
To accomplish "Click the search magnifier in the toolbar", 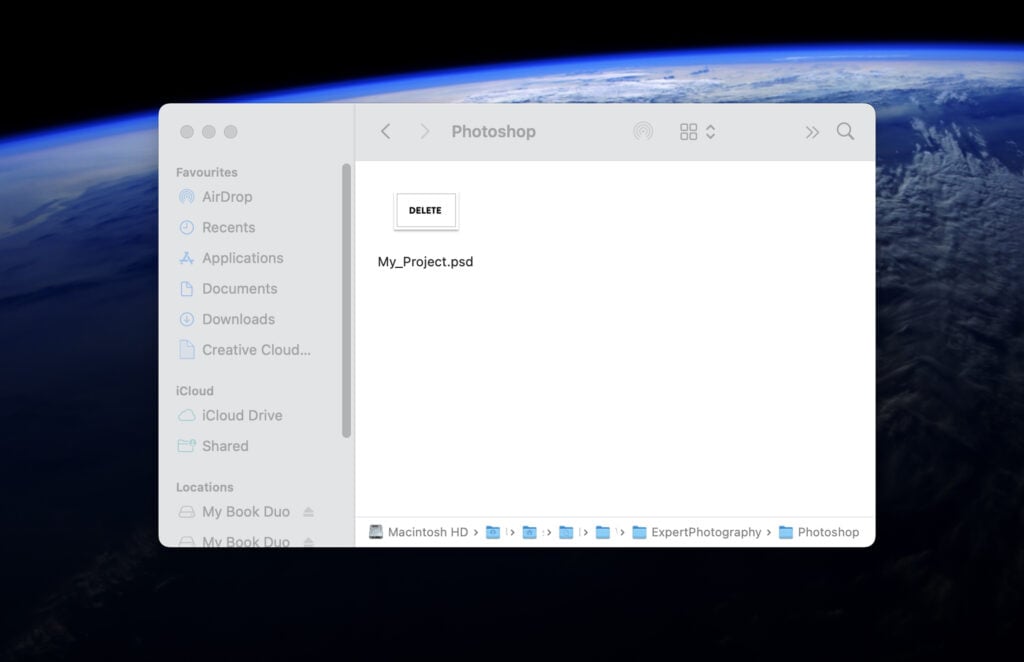I will point(845,131).
